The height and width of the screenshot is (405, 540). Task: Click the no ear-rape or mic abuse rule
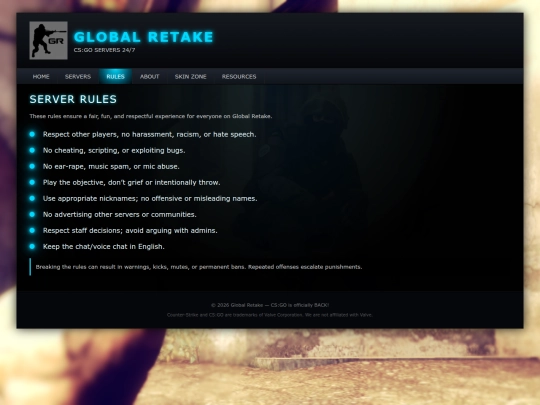[111, 166]
